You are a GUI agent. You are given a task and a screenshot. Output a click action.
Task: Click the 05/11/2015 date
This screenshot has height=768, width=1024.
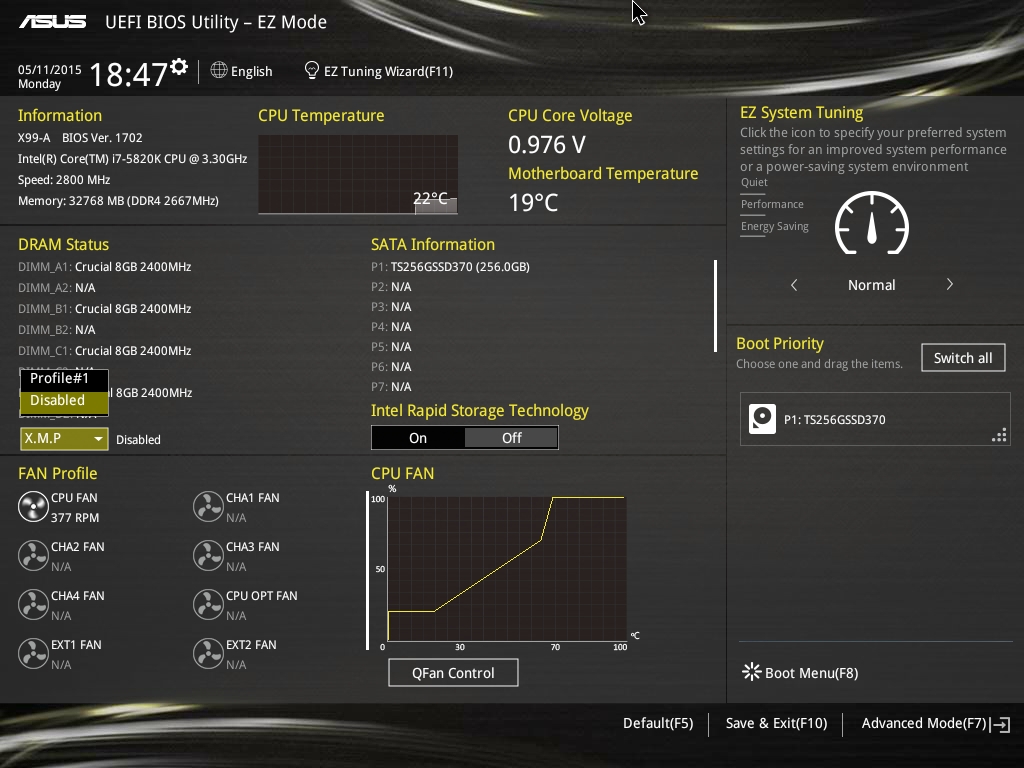point(50,70)
